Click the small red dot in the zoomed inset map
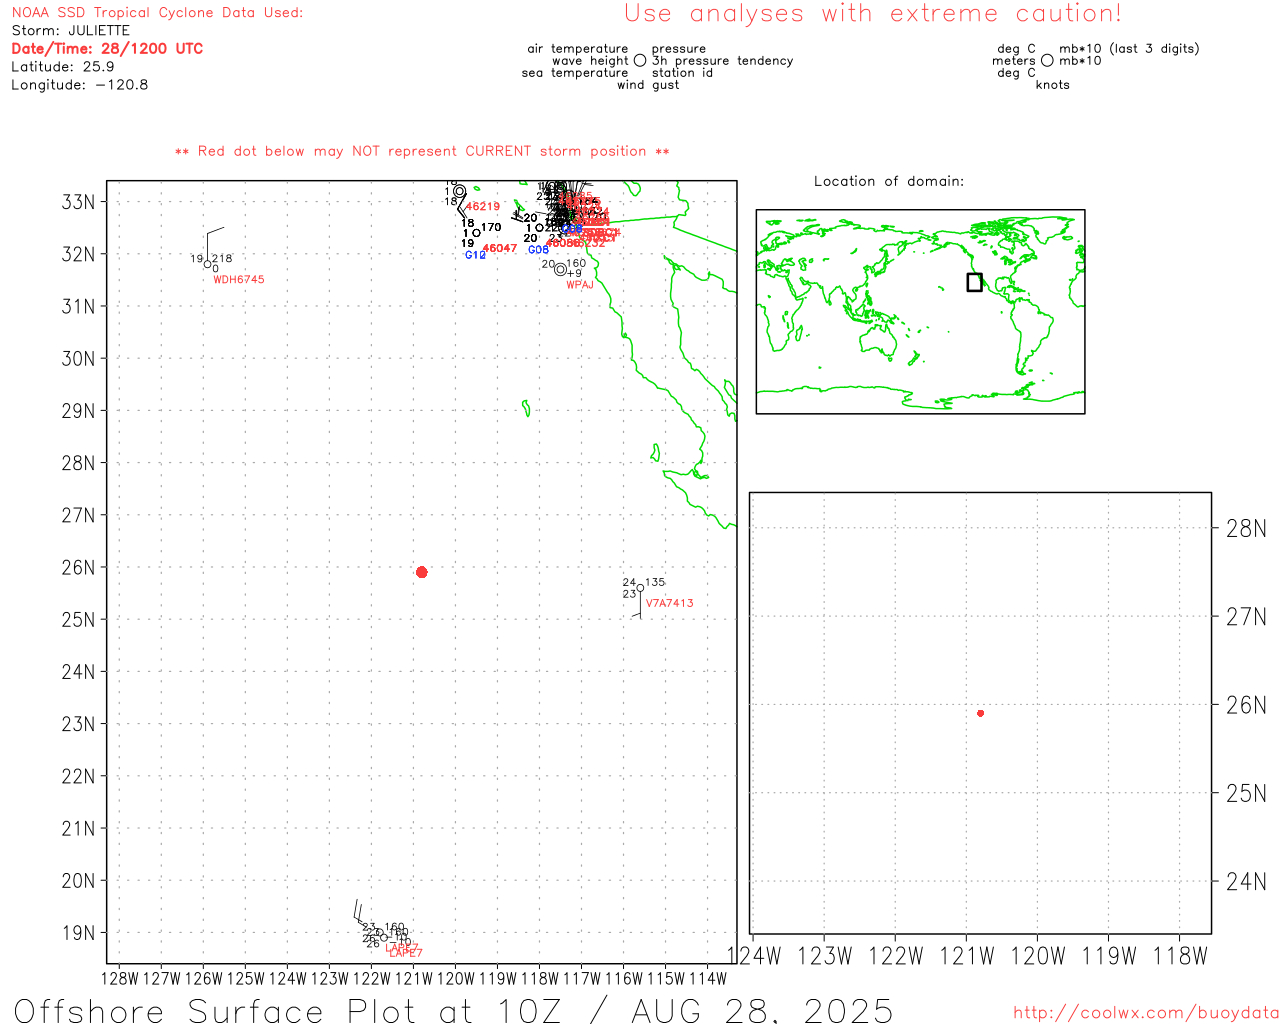 coord(980,713)
